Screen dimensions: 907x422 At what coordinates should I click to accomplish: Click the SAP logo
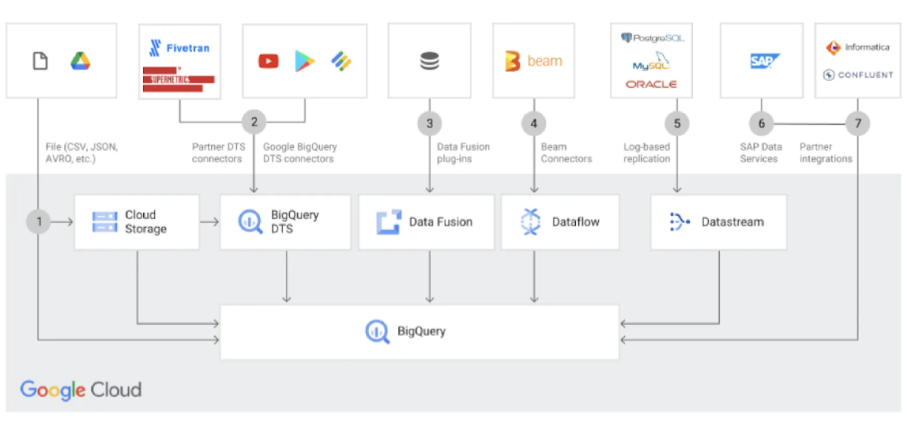pos(765,61)
